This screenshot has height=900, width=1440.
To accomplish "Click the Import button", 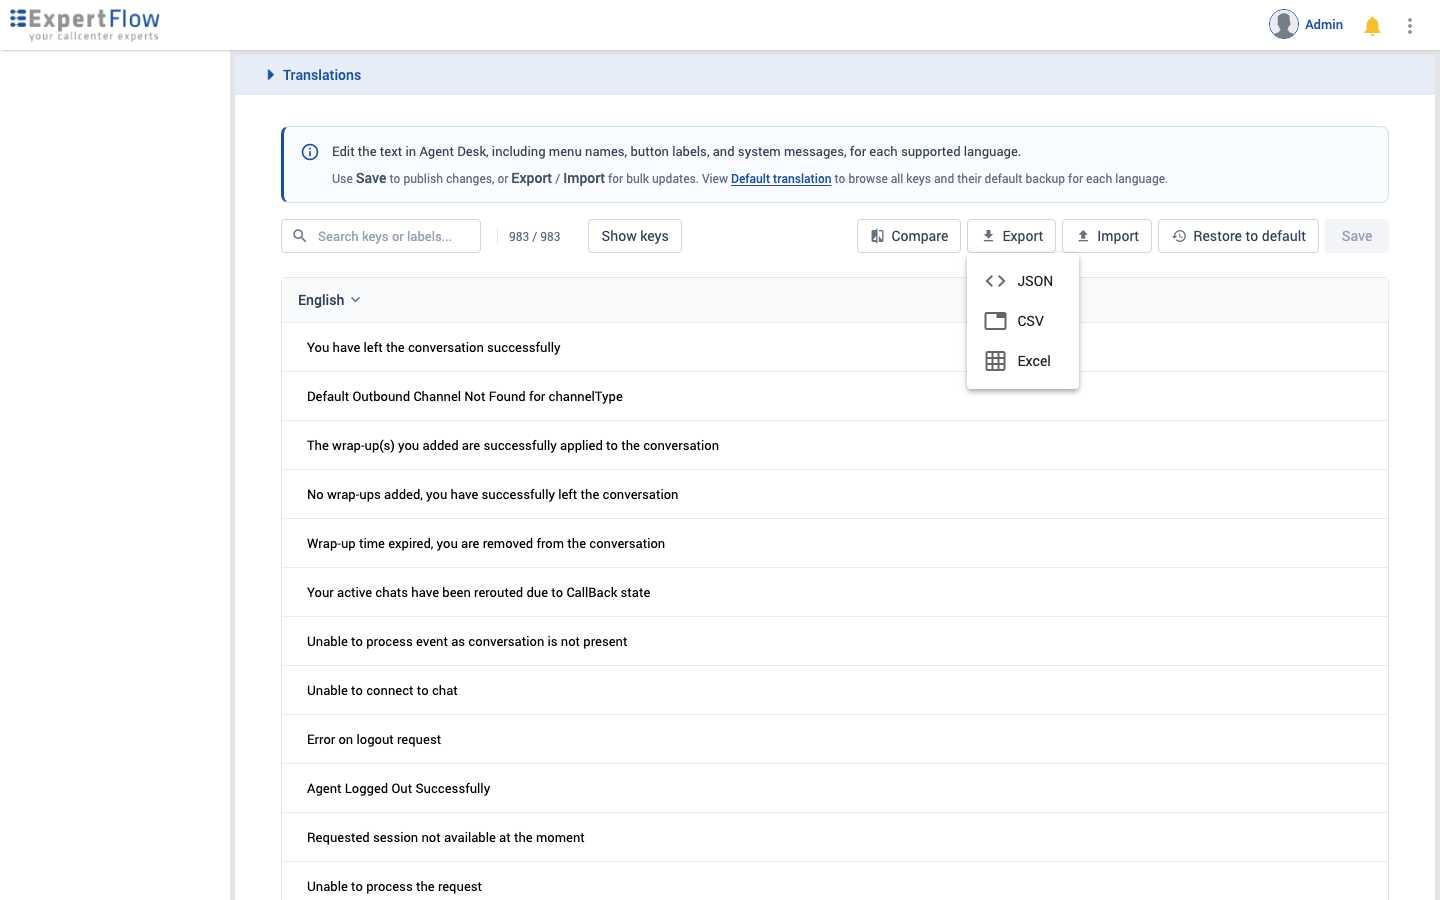I will coord(1107,236).
